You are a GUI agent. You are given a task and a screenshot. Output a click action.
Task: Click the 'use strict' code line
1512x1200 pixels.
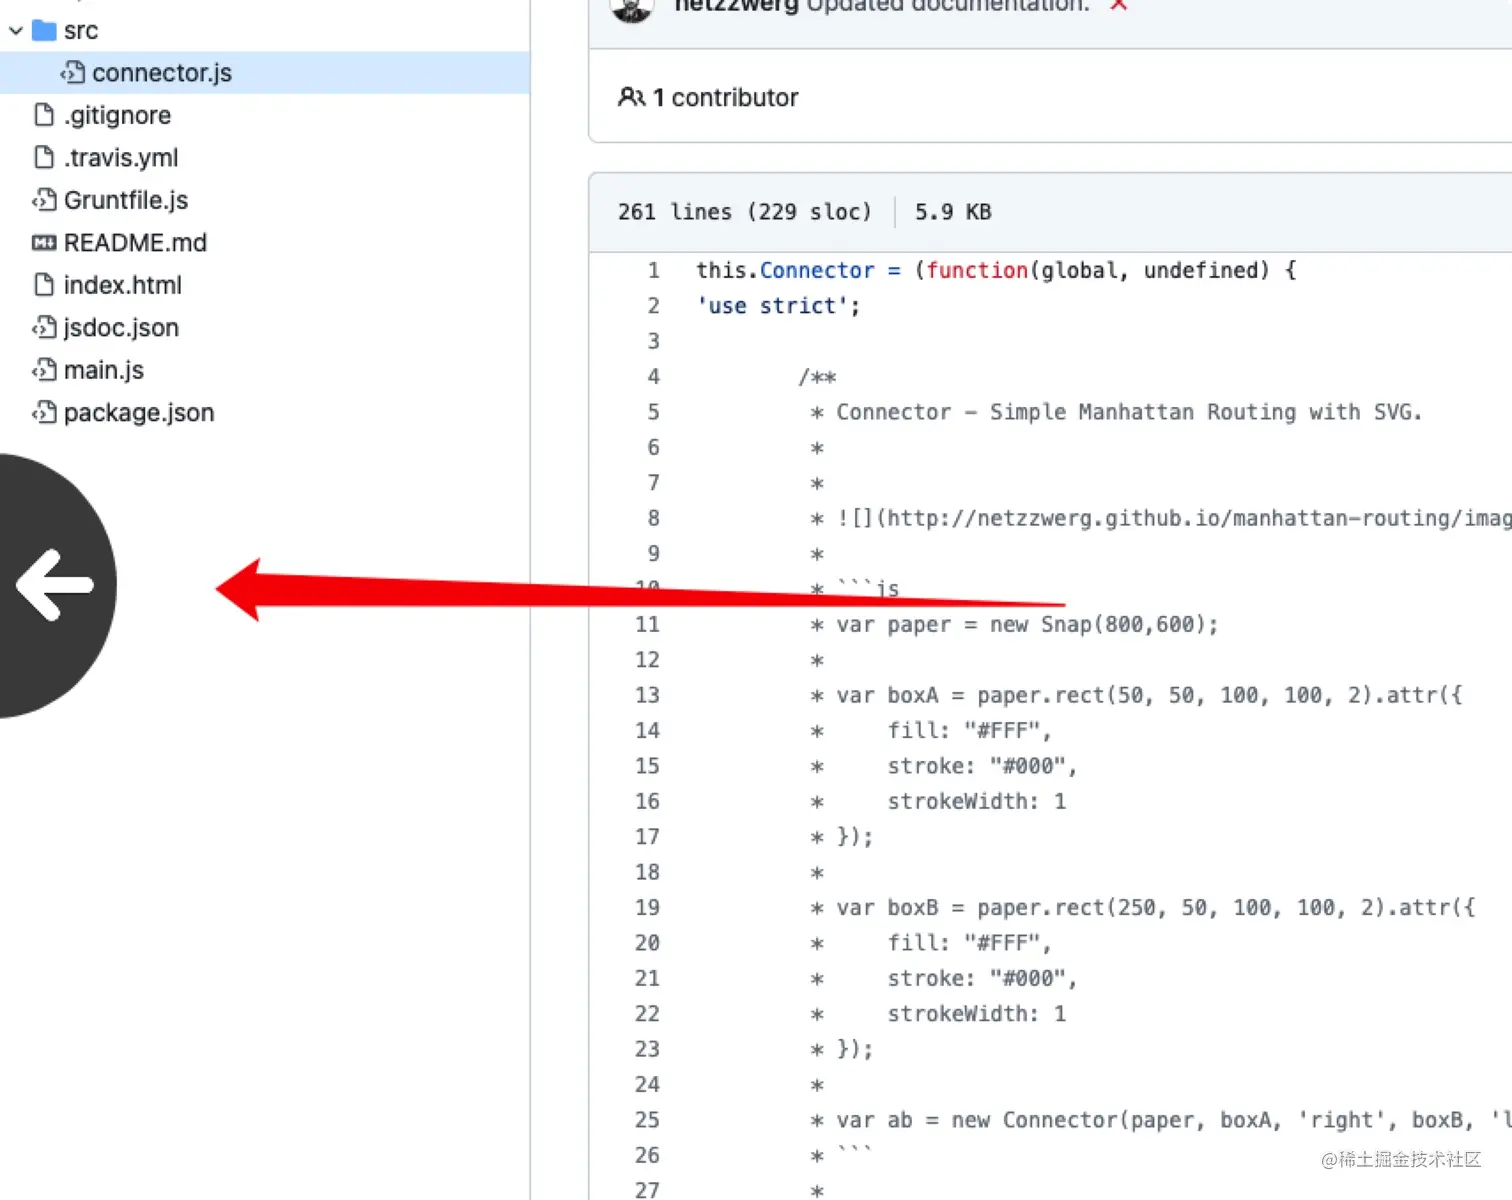[779, 306]
